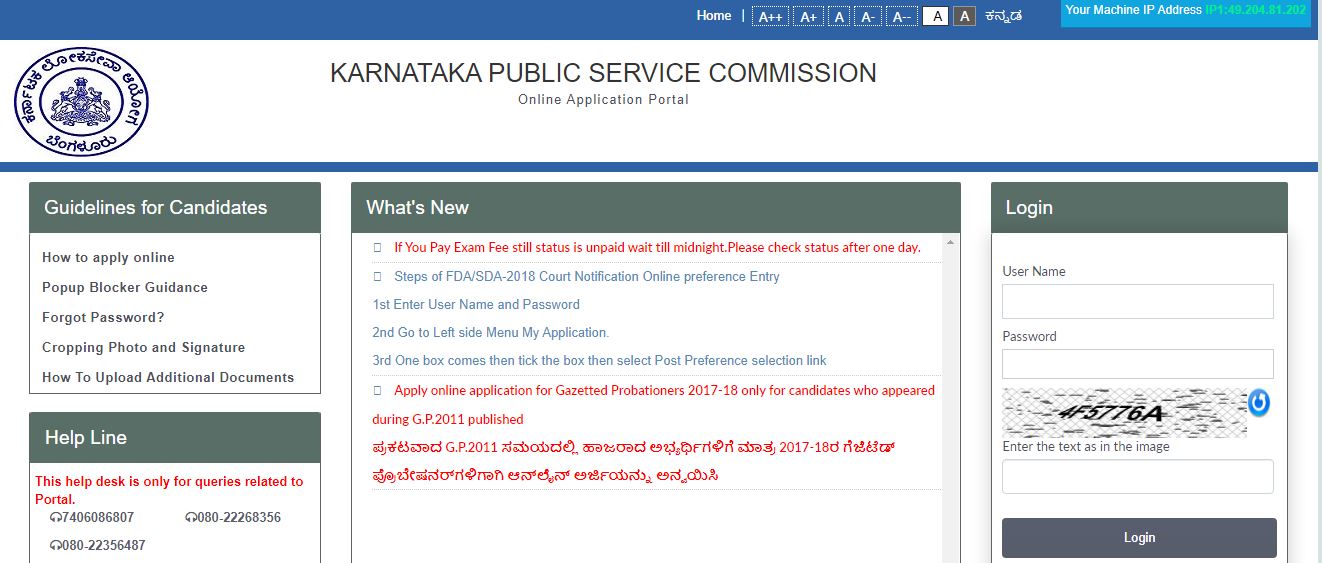Switch language to Kannada
This screenshot has height=563, width=1322.
pos(1003,16)
